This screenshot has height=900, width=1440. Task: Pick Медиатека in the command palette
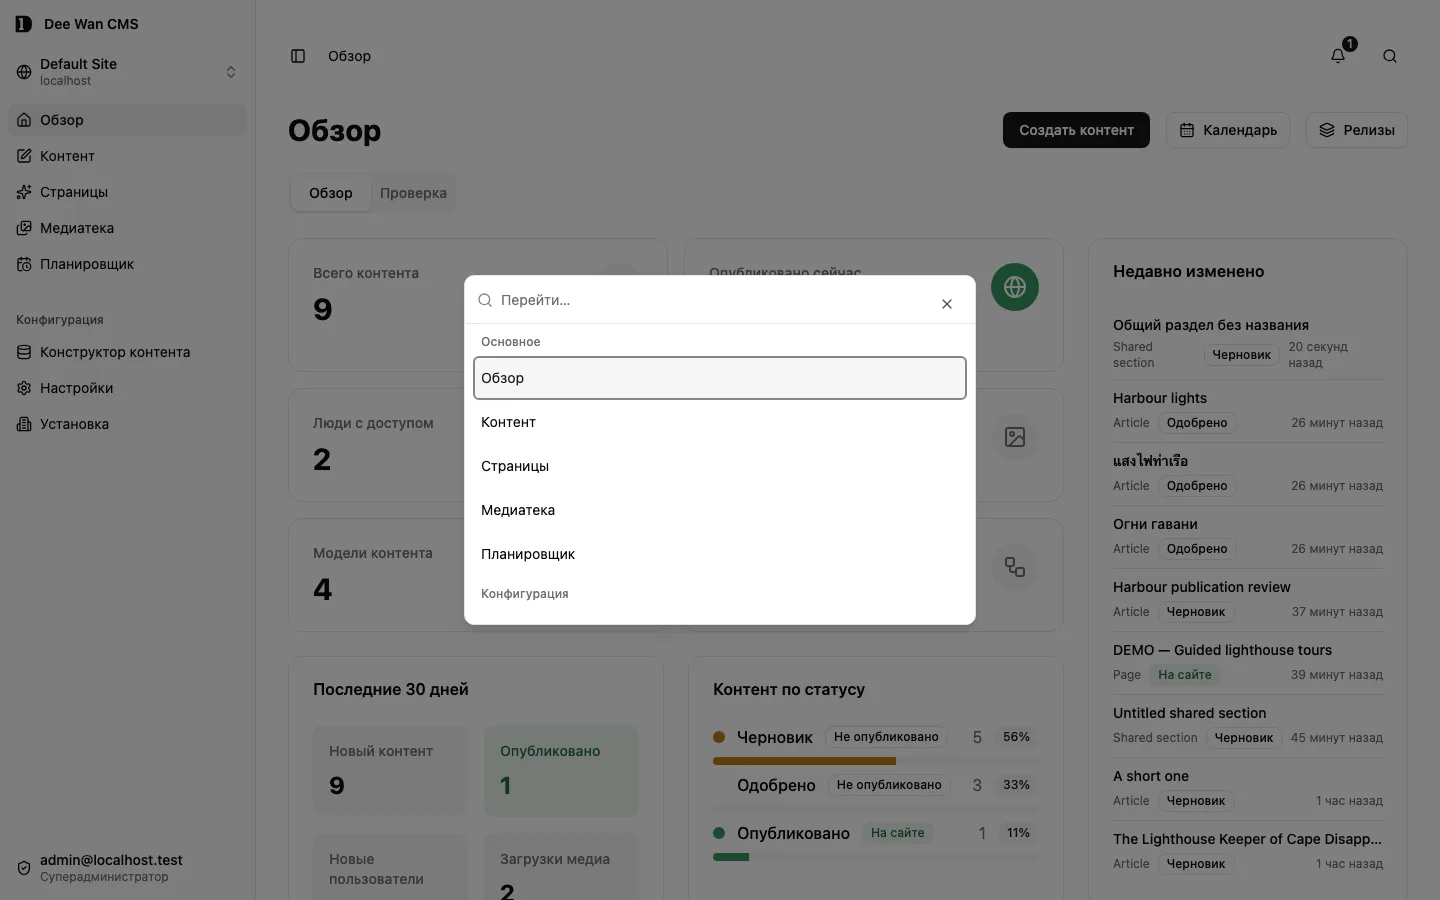(x=720, y=510)
